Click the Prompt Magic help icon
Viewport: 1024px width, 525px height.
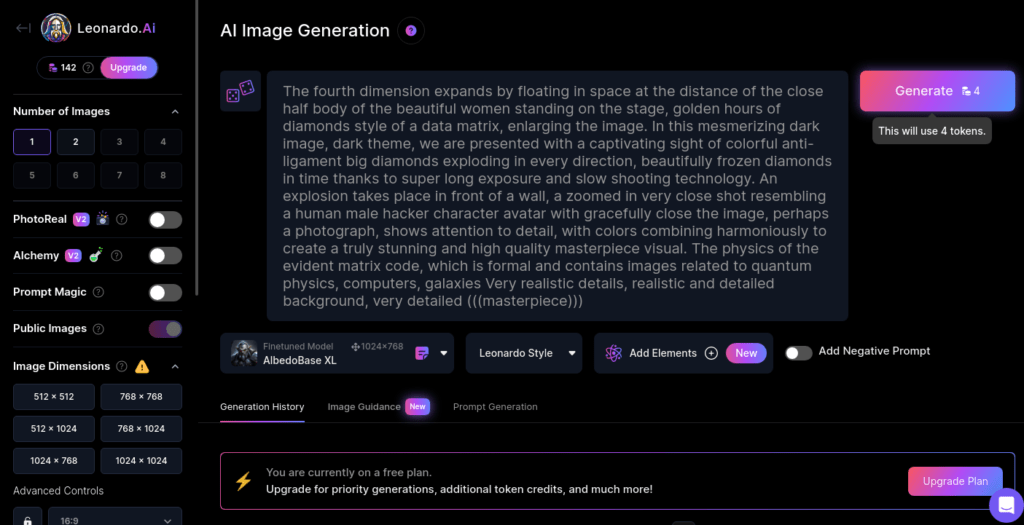pyautogui.click(x=97, y=292)
